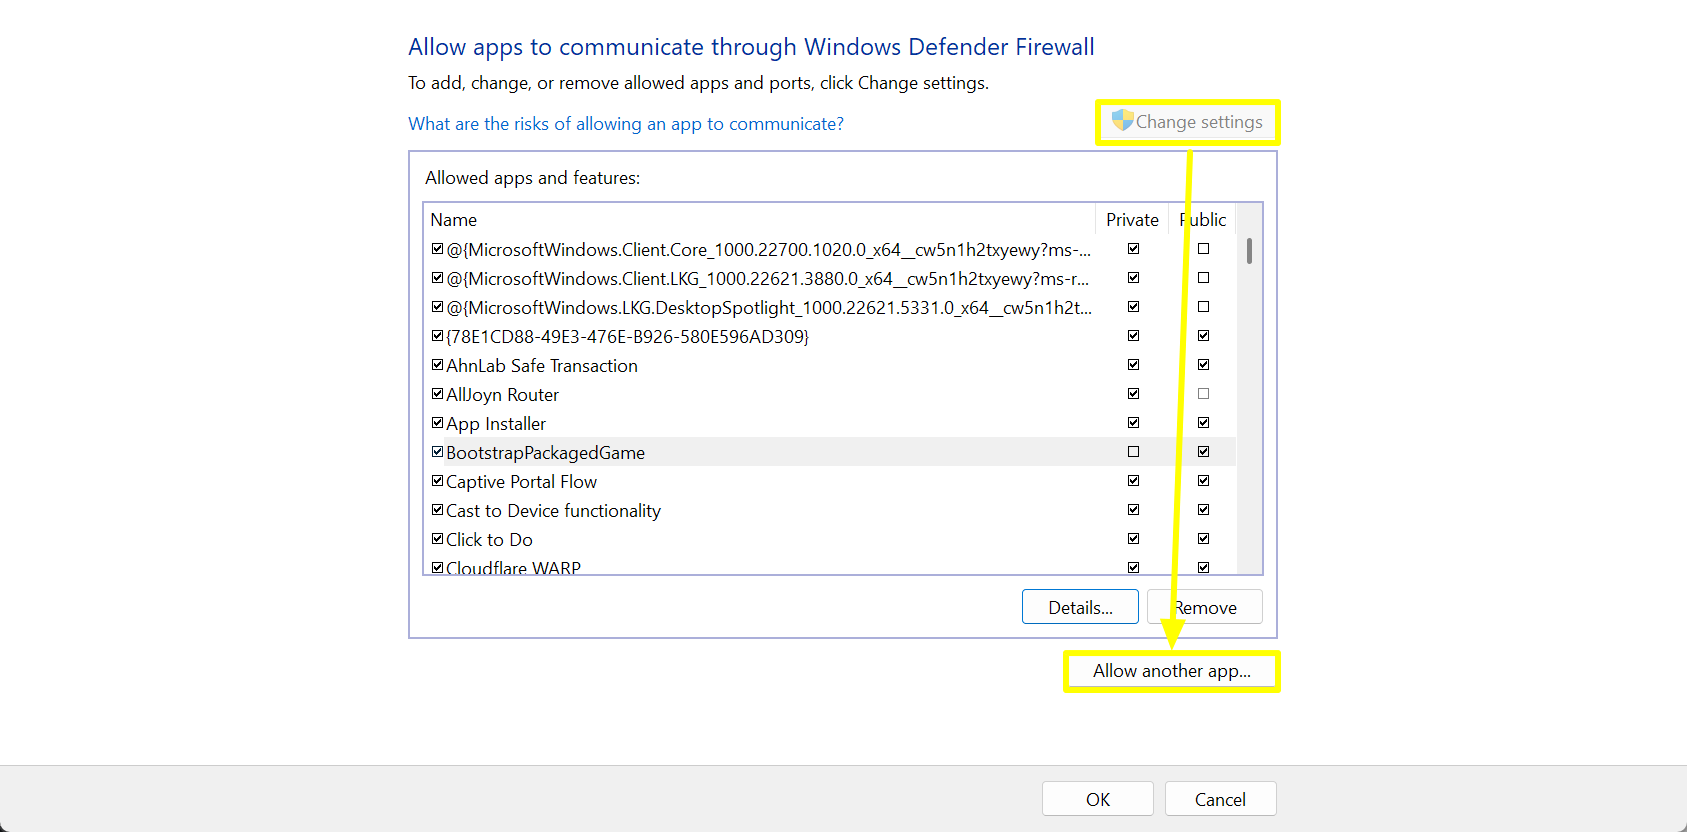The width and height of the screenshot is (1687, 832).
Task: Click the Change settings button
Action: 1187,122
